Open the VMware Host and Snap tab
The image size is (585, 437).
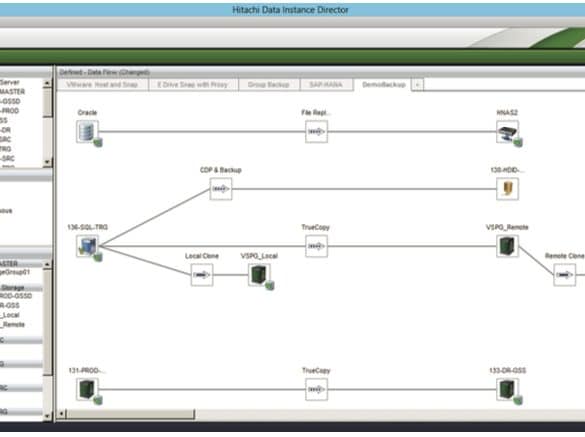(x=102, y=85)
